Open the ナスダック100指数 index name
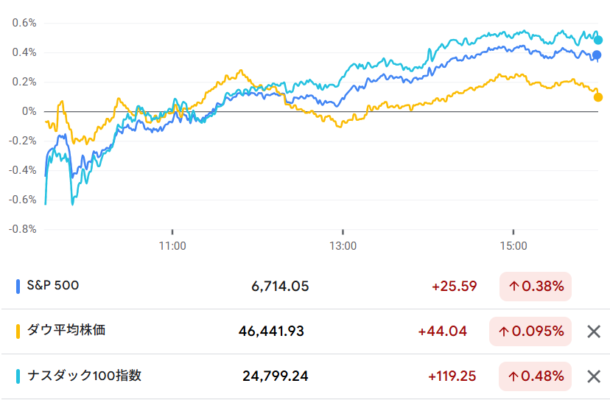Image resolution: width=610 pixels, height=400 pixels. [x=84, y=377]
